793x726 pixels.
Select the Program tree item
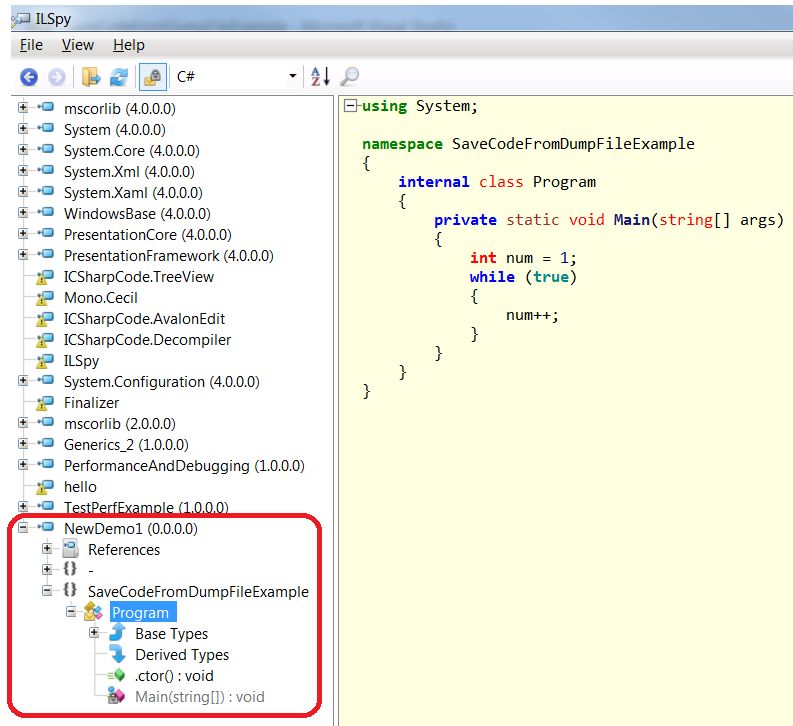tap(143, 612)
